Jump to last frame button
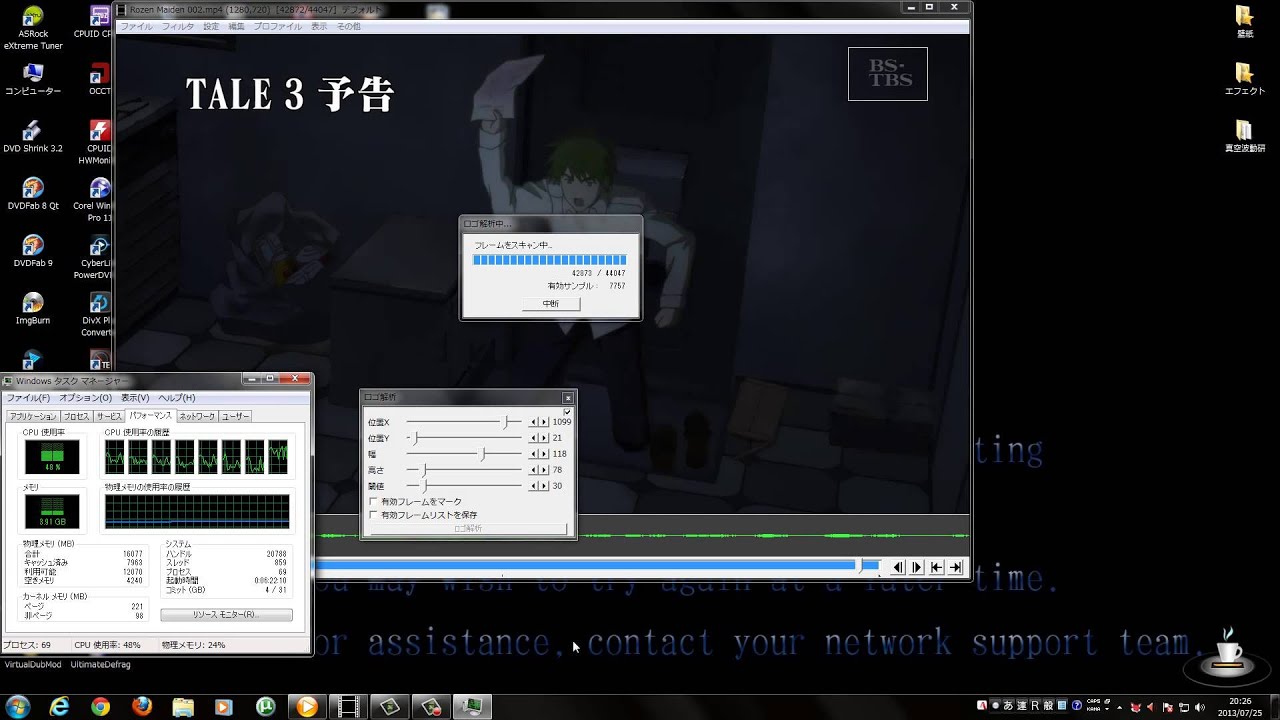Image resolution: width=1280 pixels, height=720 pixels. click(955, 567)
